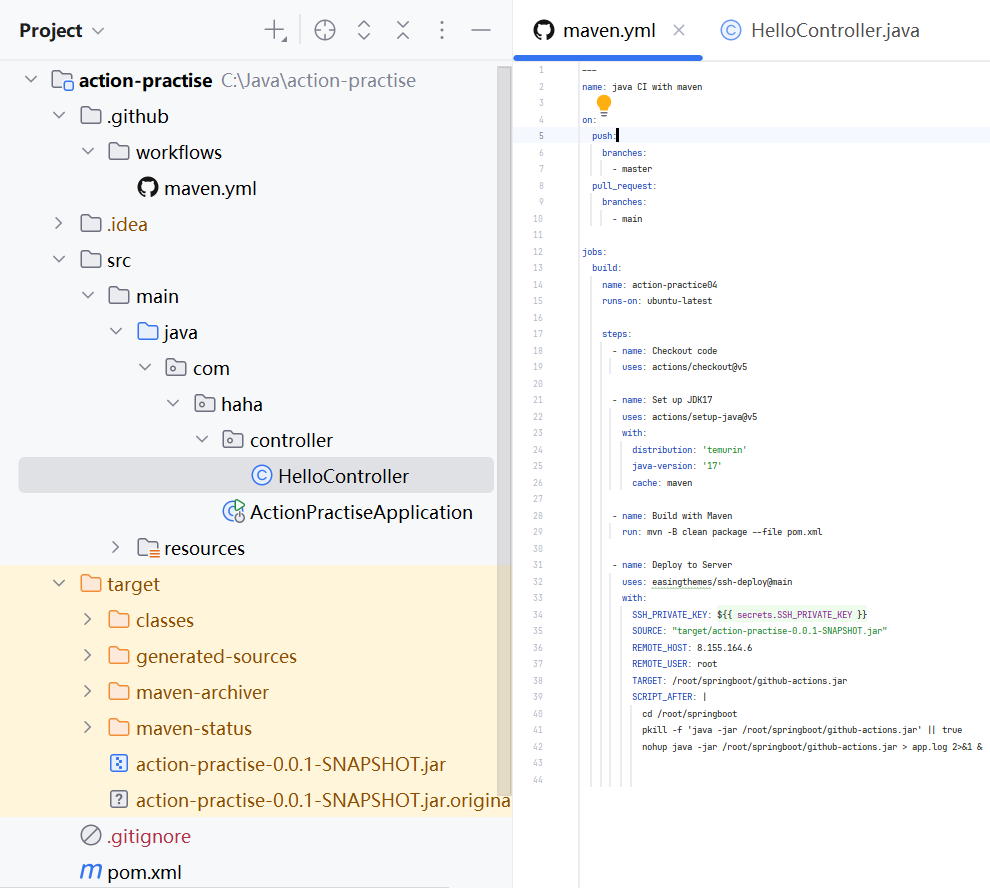Expand the maven-status folder
This screenshot has height=888, width=990.
tap(88, 728)
